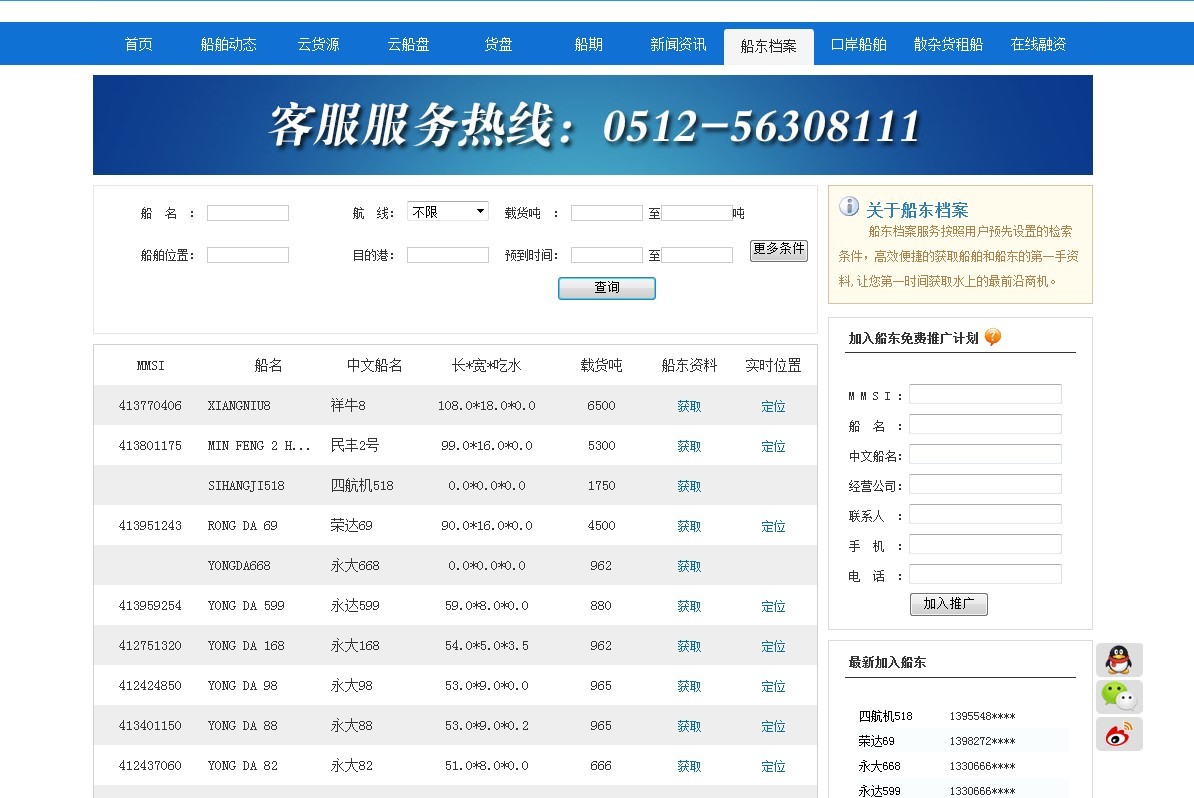Go to the 首页 menu item
This screenshot has height=798, width=1194.
pos(139,44)
